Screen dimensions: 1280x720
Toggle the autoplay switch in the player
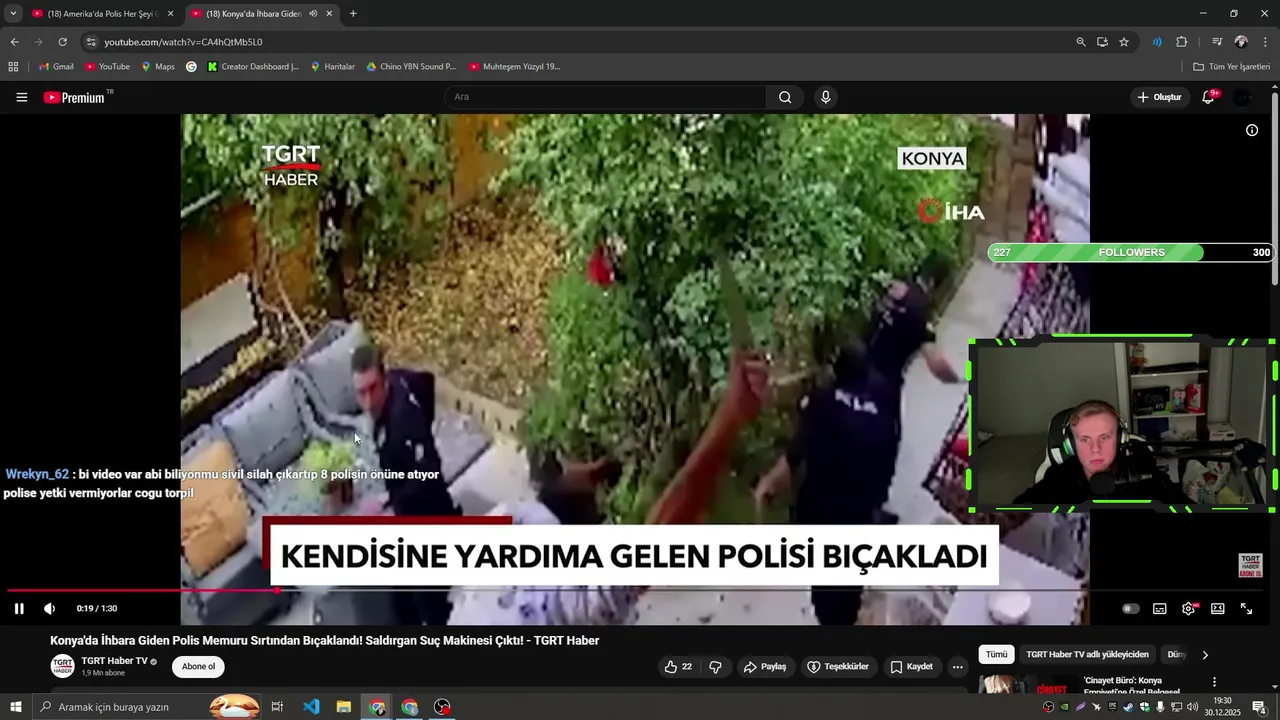pyautogui.click(x=1130, y=608)
